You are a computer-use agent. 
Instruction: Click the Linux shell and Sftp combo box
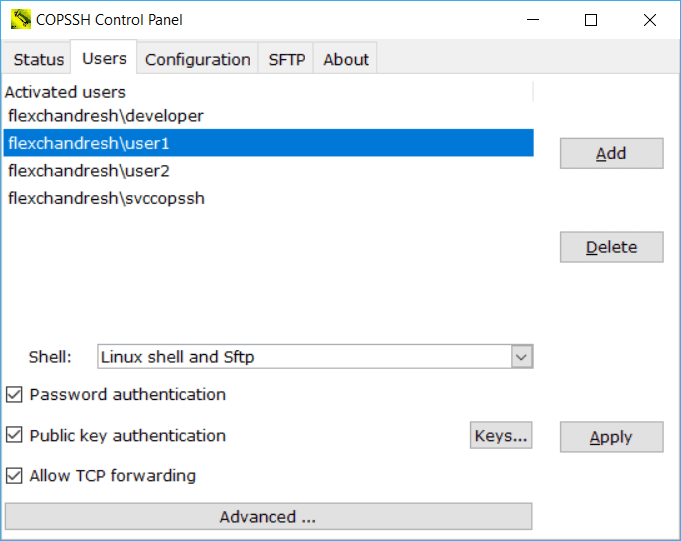(x=315, y=357)
